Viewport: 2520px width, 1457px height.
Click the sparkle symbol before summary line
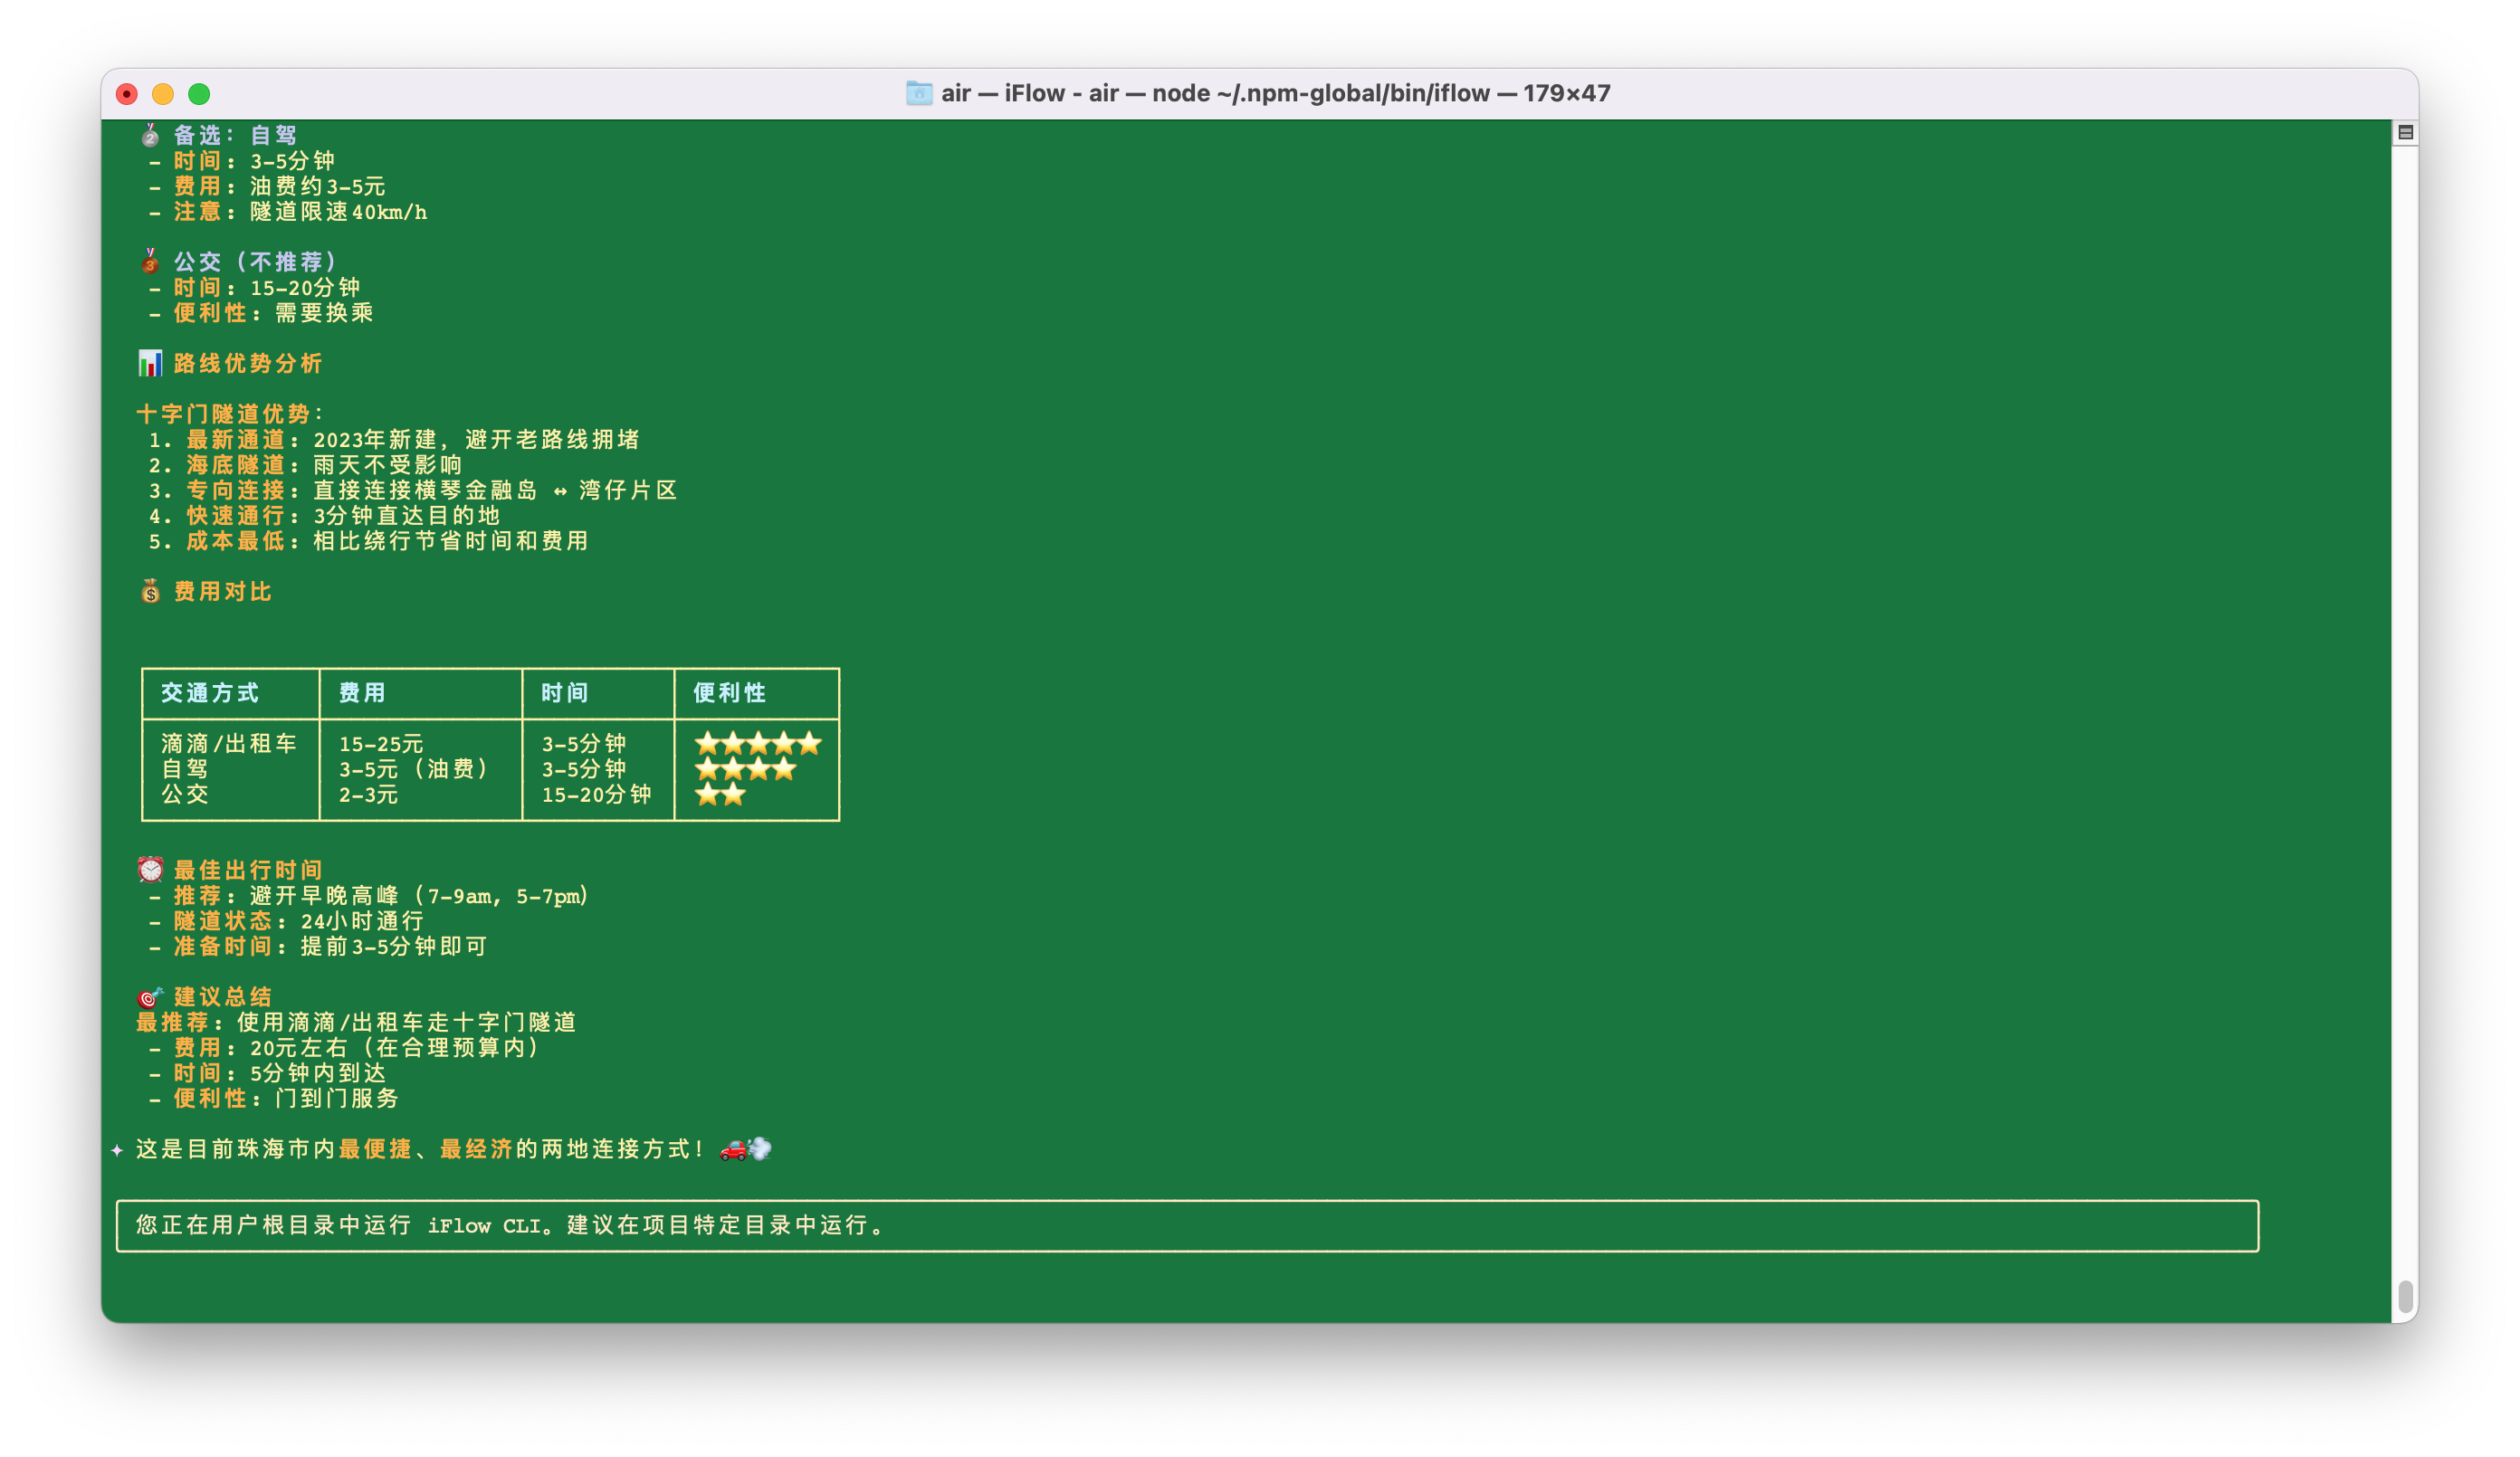[x=117, y=1150]
